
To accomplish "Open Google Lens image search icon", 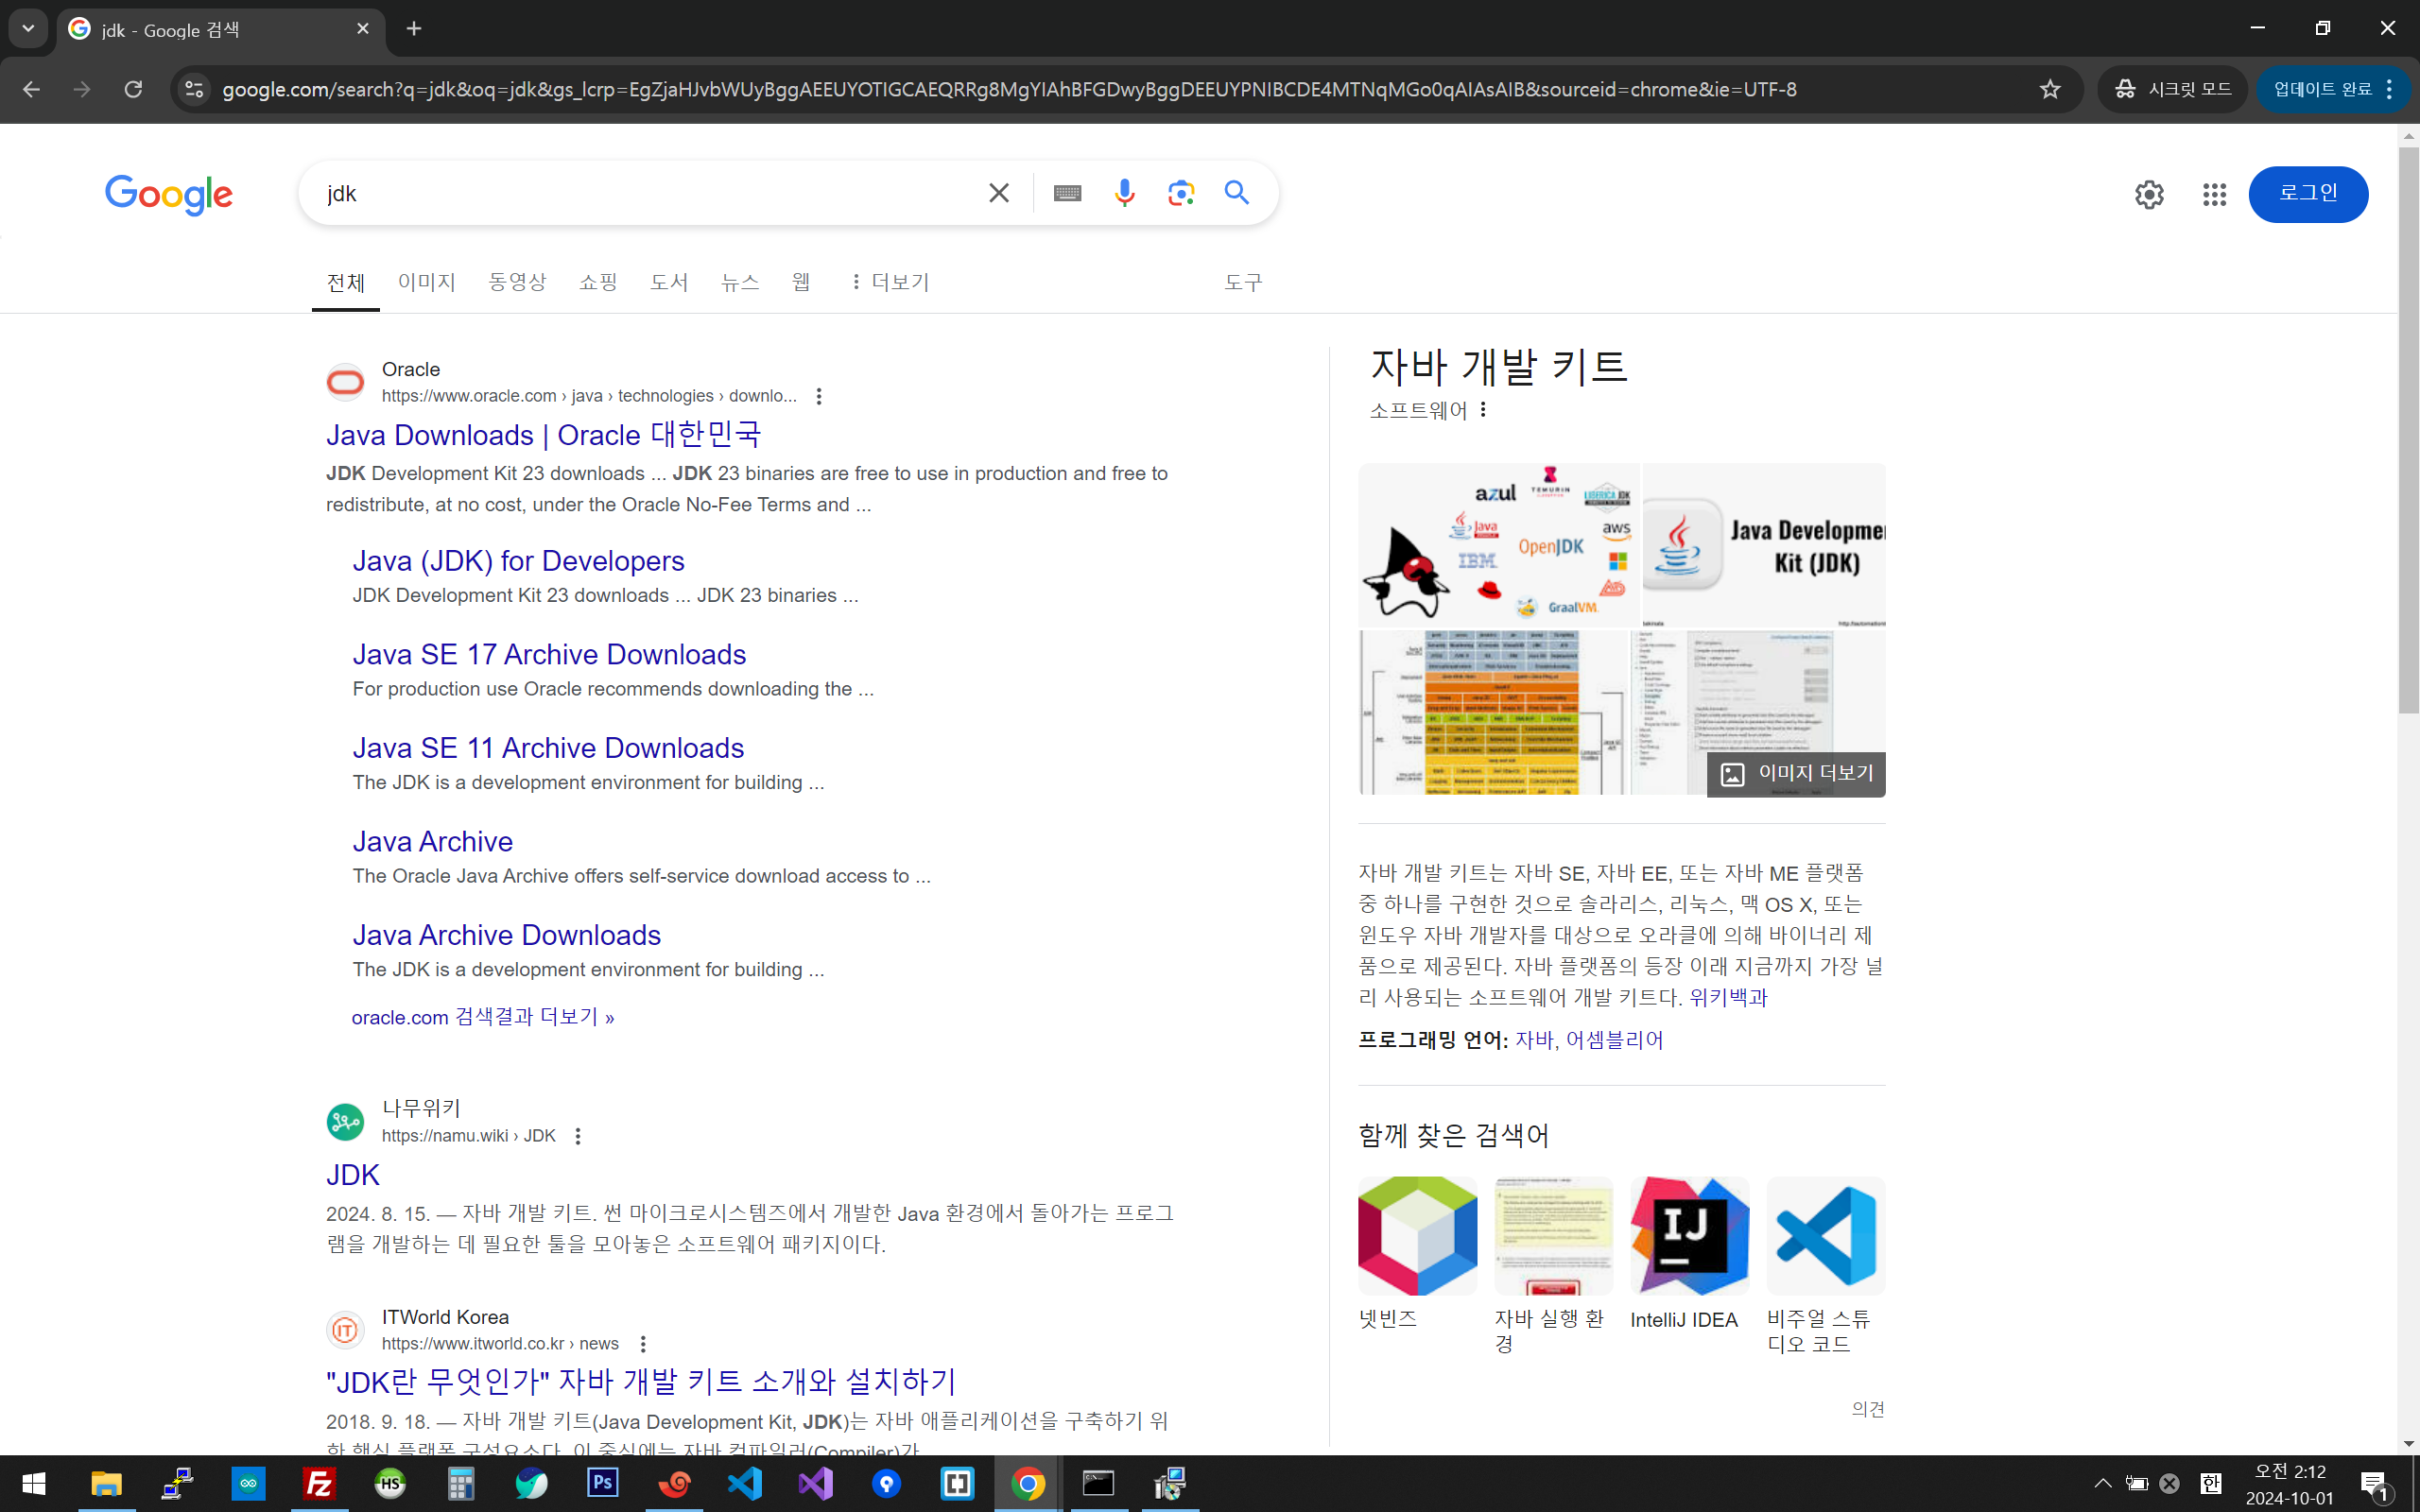I will pyautogui.click(x=1181, y=193).
